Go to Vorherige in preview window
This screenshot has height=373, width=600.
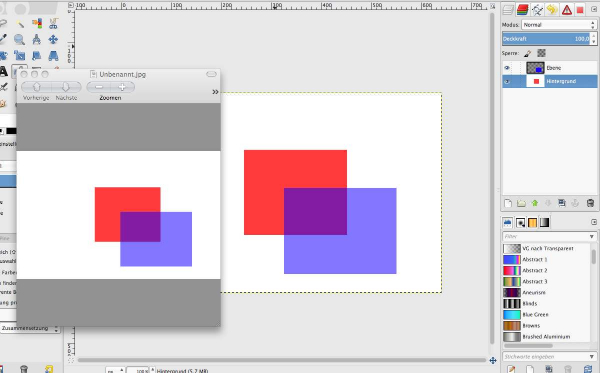tap(36, 87)
